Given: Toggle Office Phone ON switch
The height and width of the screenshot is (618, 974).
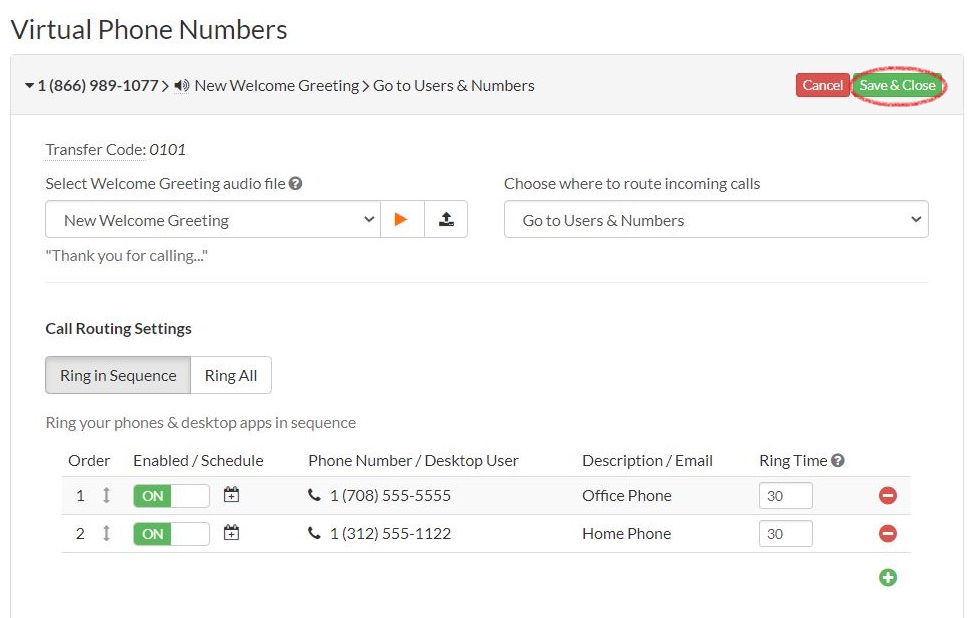Looking at the screenshot, I should [171, 496].
